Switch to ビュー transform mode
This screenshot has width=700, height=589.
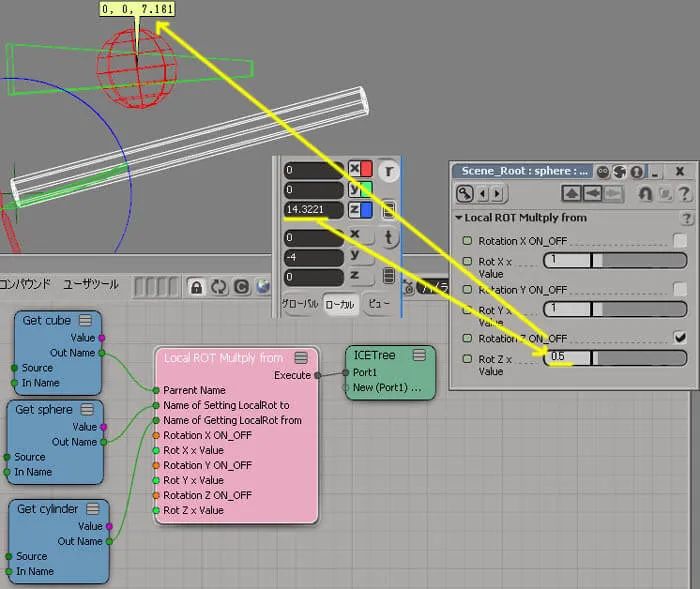point(379,304)
